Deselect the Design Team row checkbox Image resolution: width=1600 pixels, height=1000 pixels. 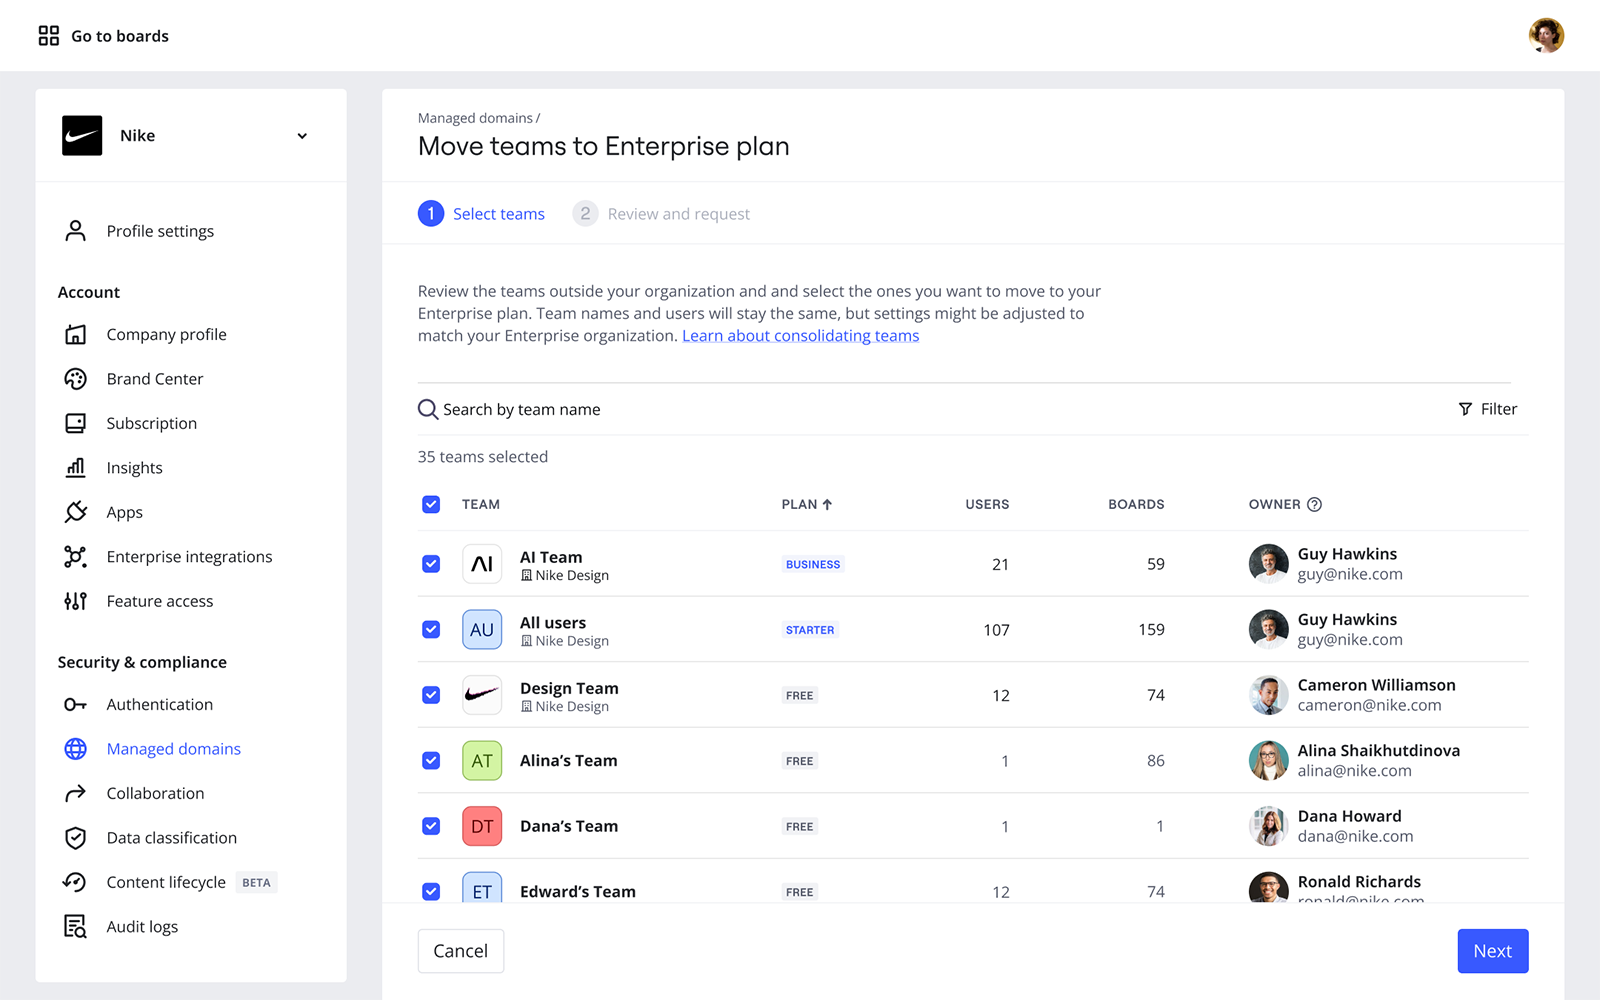[431, 695]
